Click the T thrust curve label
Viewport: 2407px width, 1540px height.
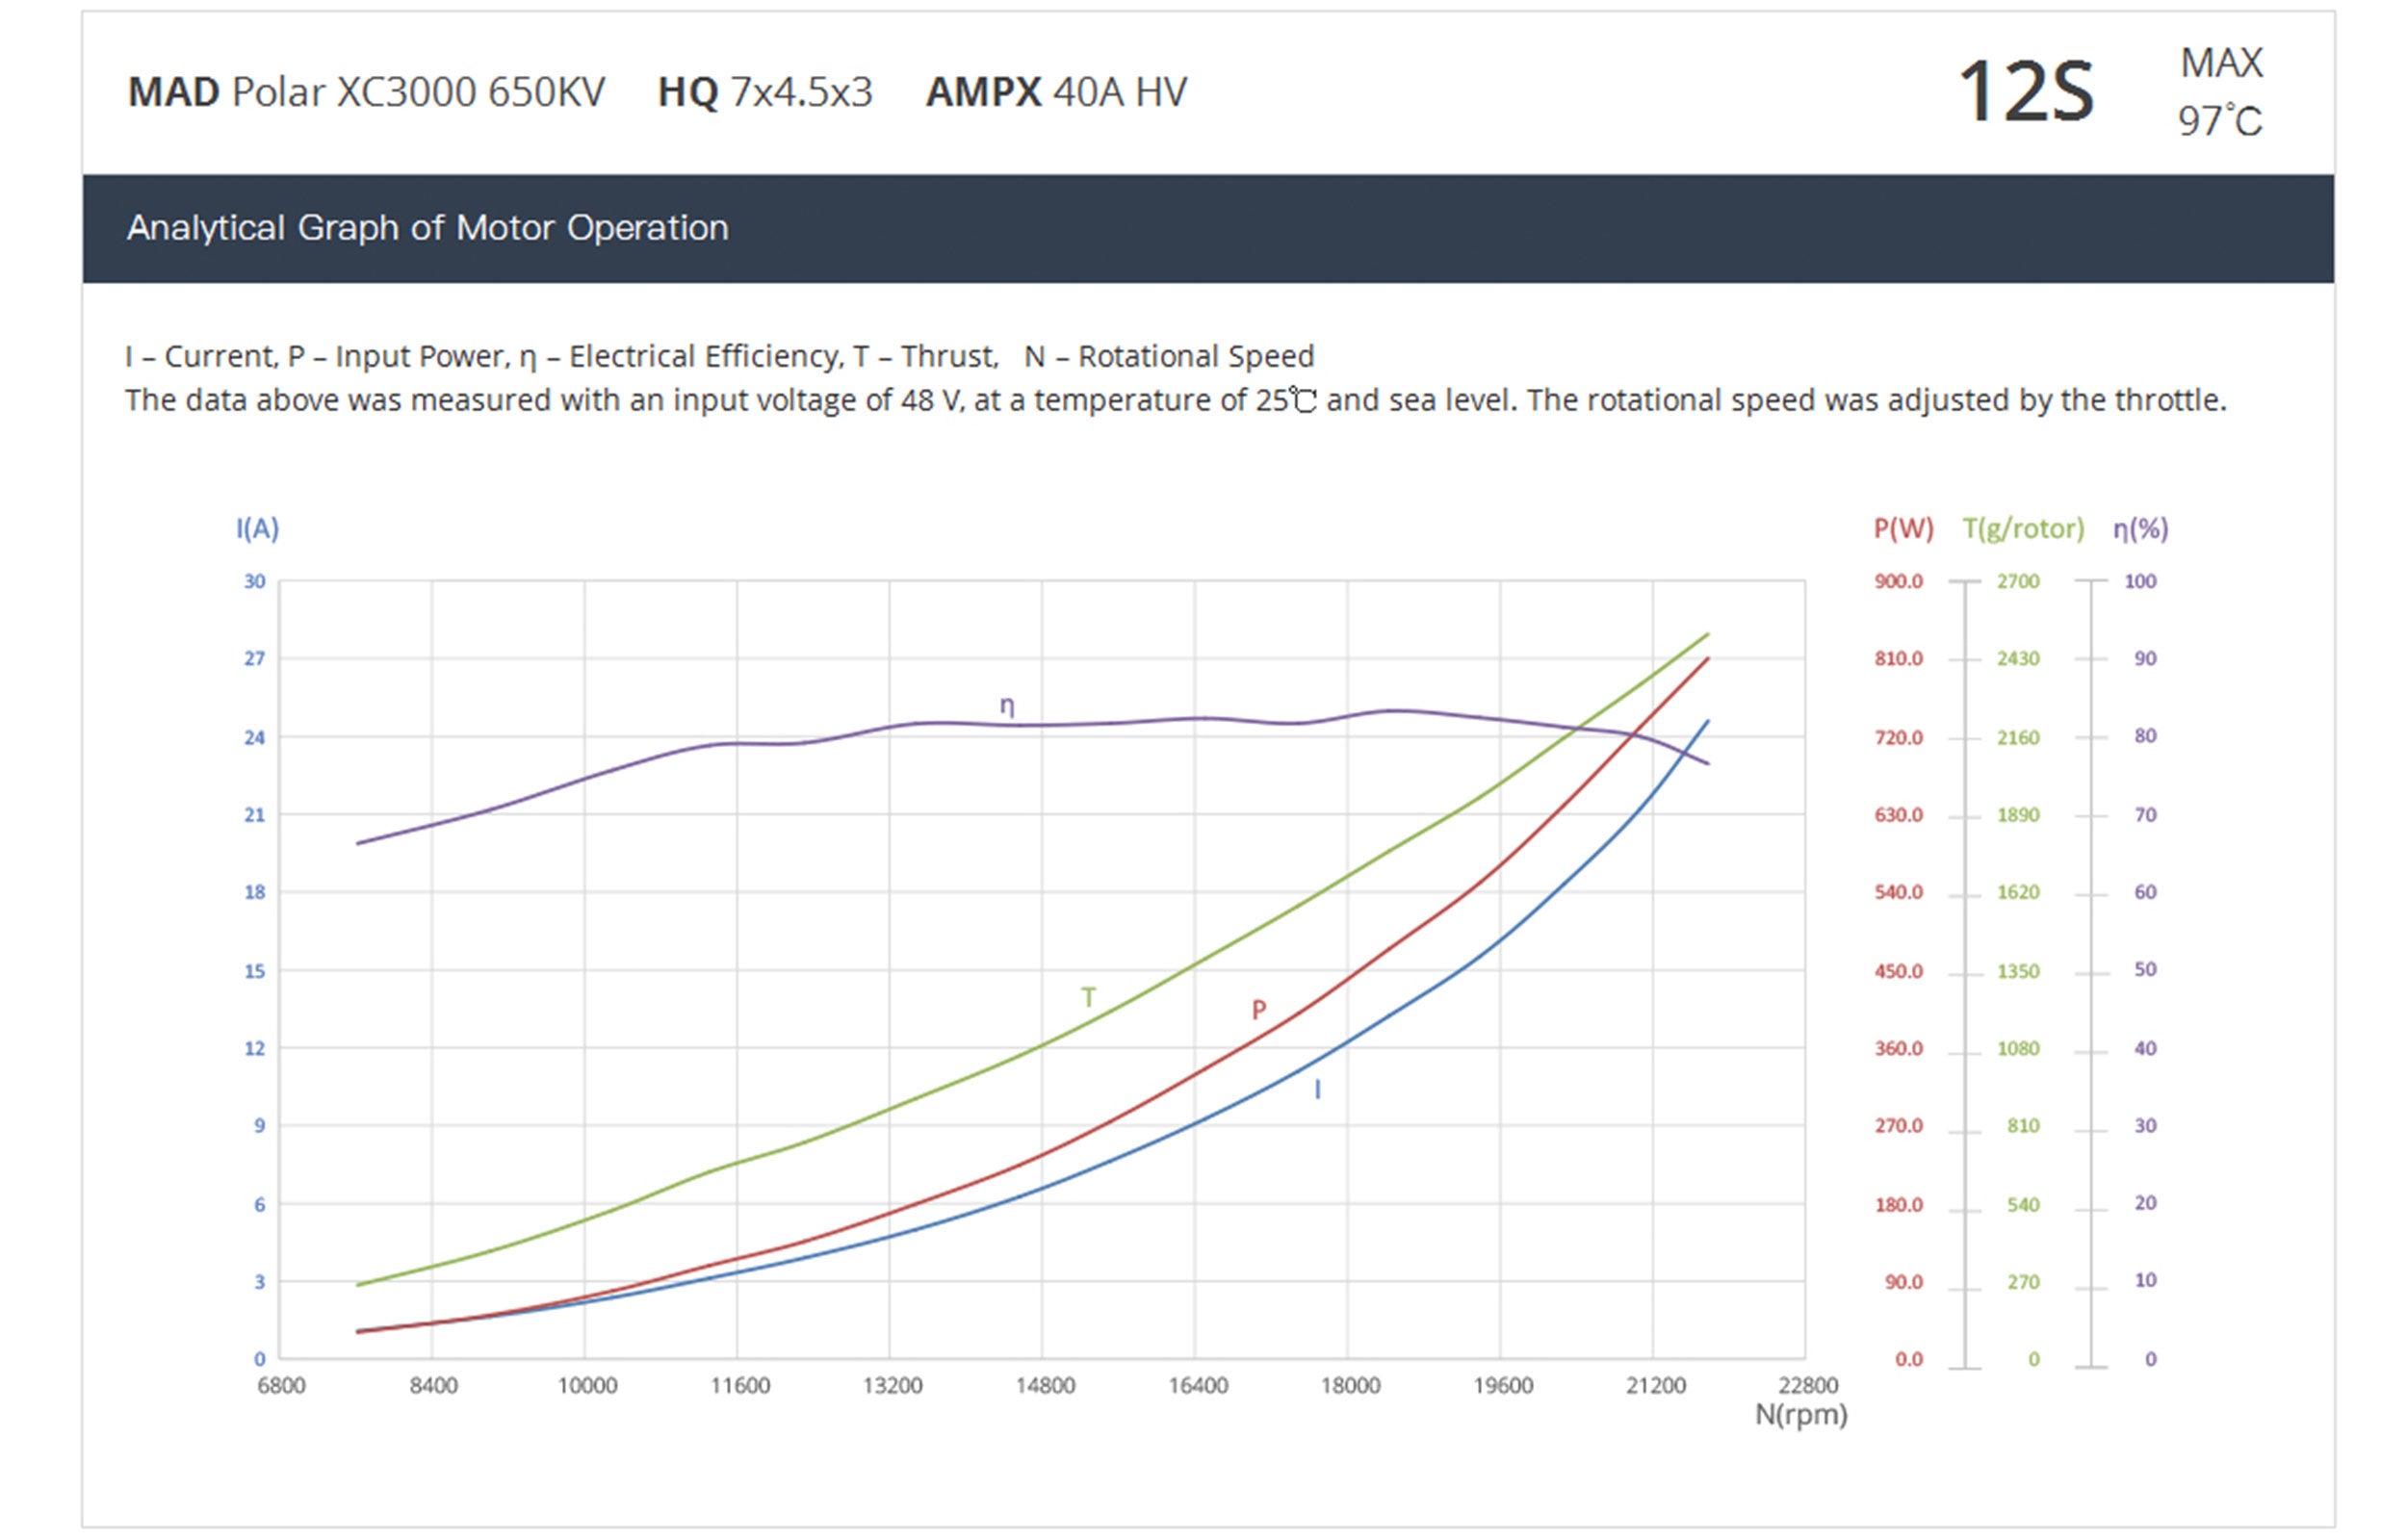click(1088, 997)
